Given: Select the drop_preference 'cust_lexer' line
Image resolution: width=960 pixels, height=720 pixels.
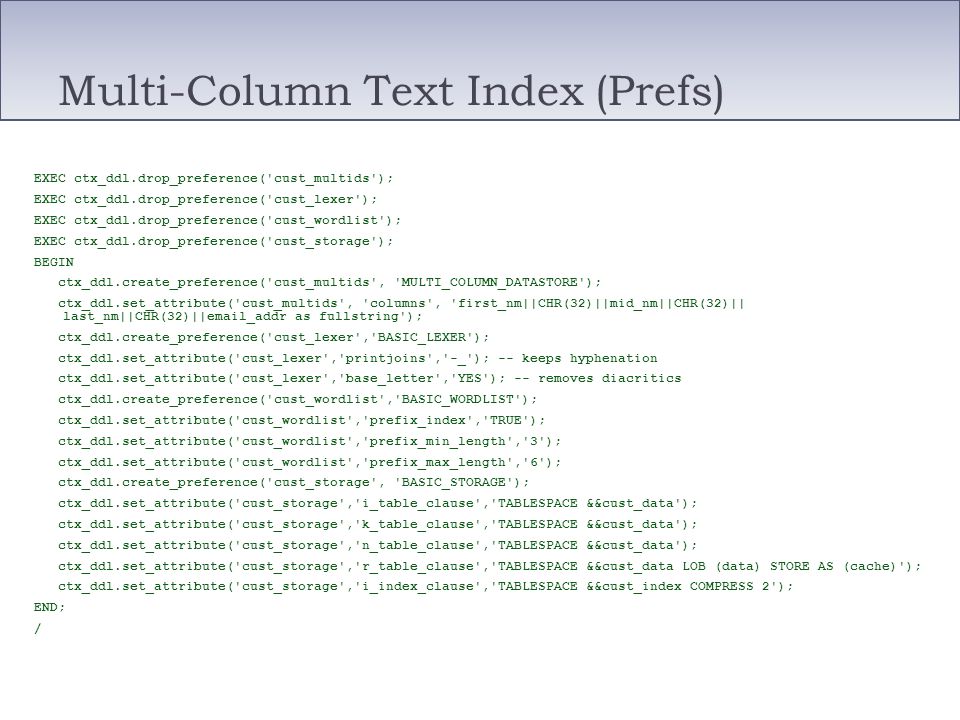Looking at the screenshot, I should pyautogui.click(x=206, y=200).
